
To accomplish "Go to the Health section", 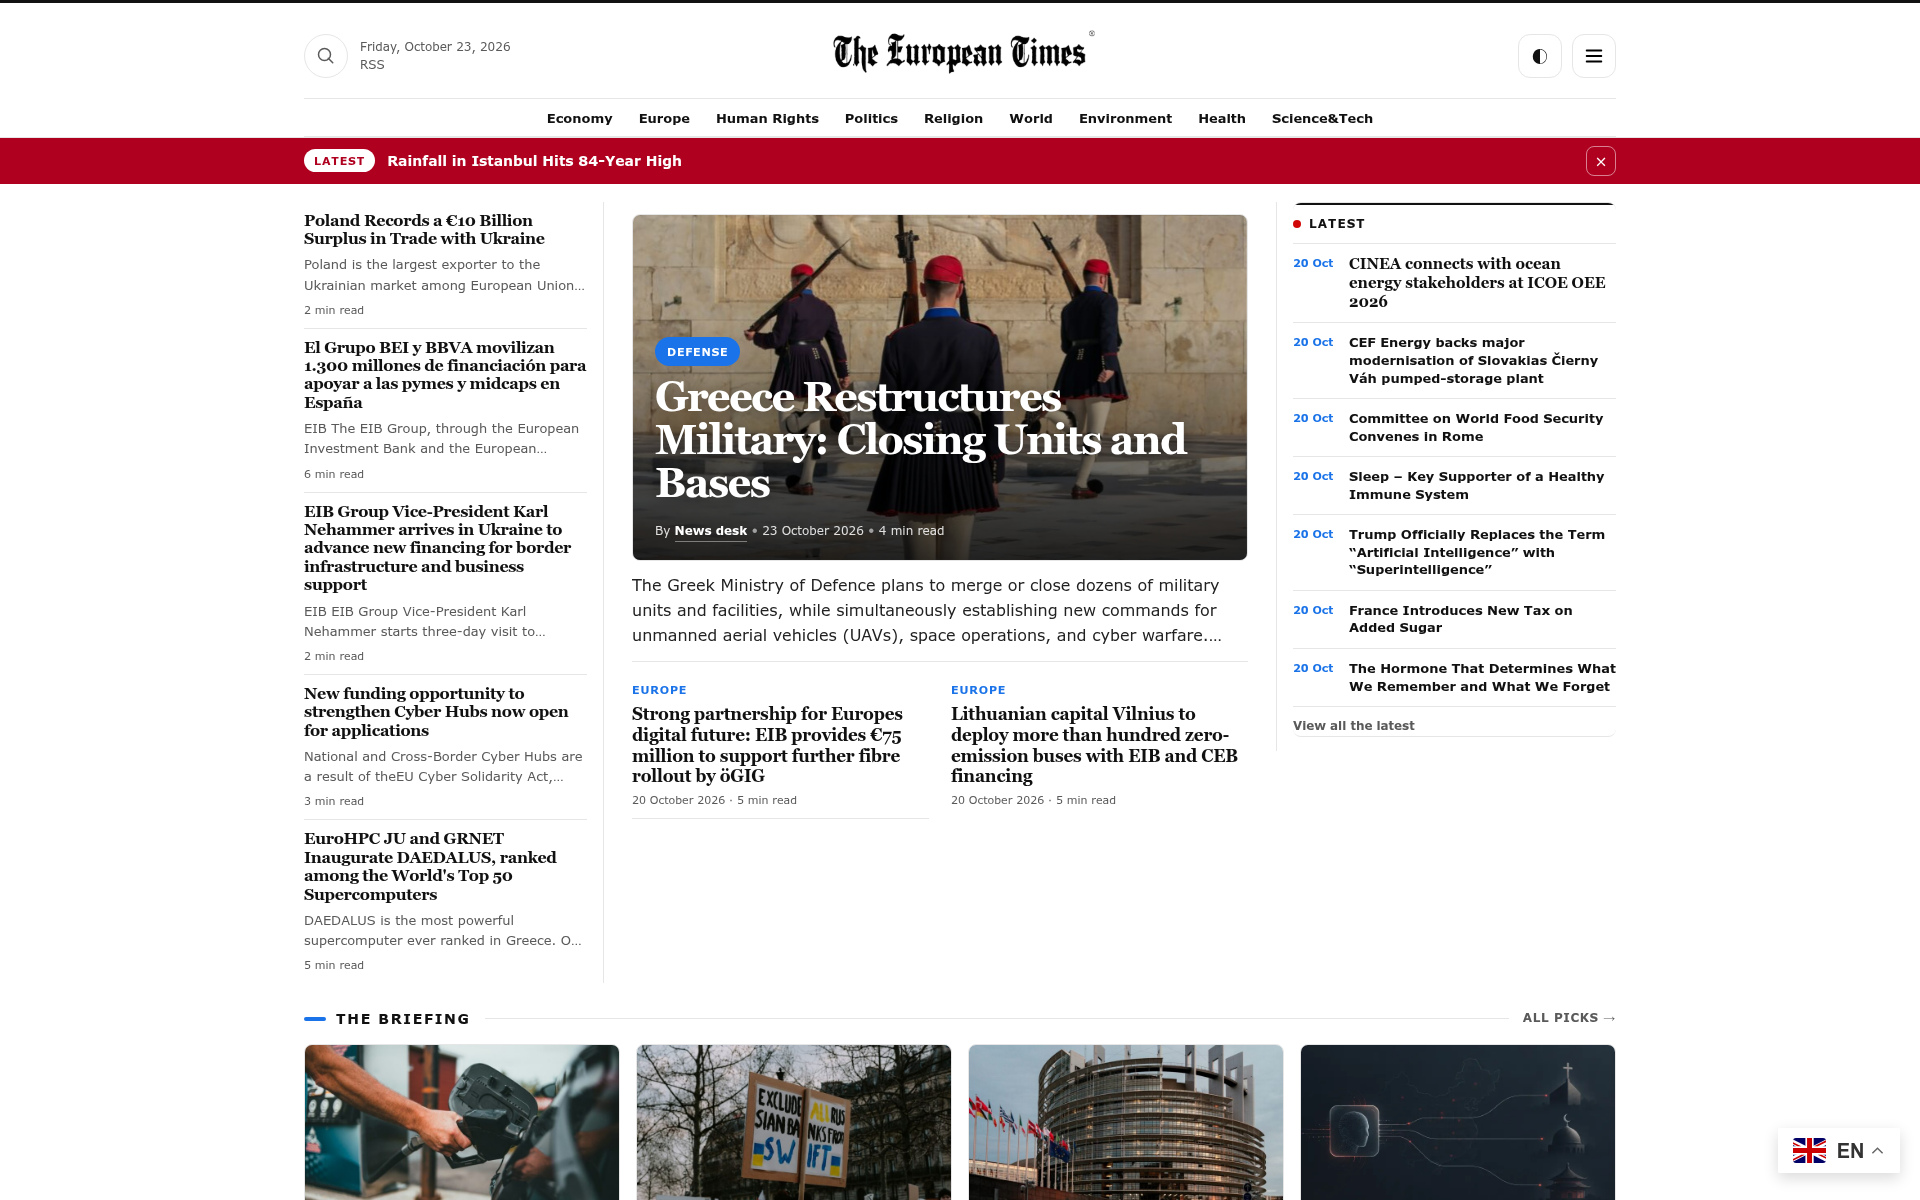I will (x=1222, y=118).
